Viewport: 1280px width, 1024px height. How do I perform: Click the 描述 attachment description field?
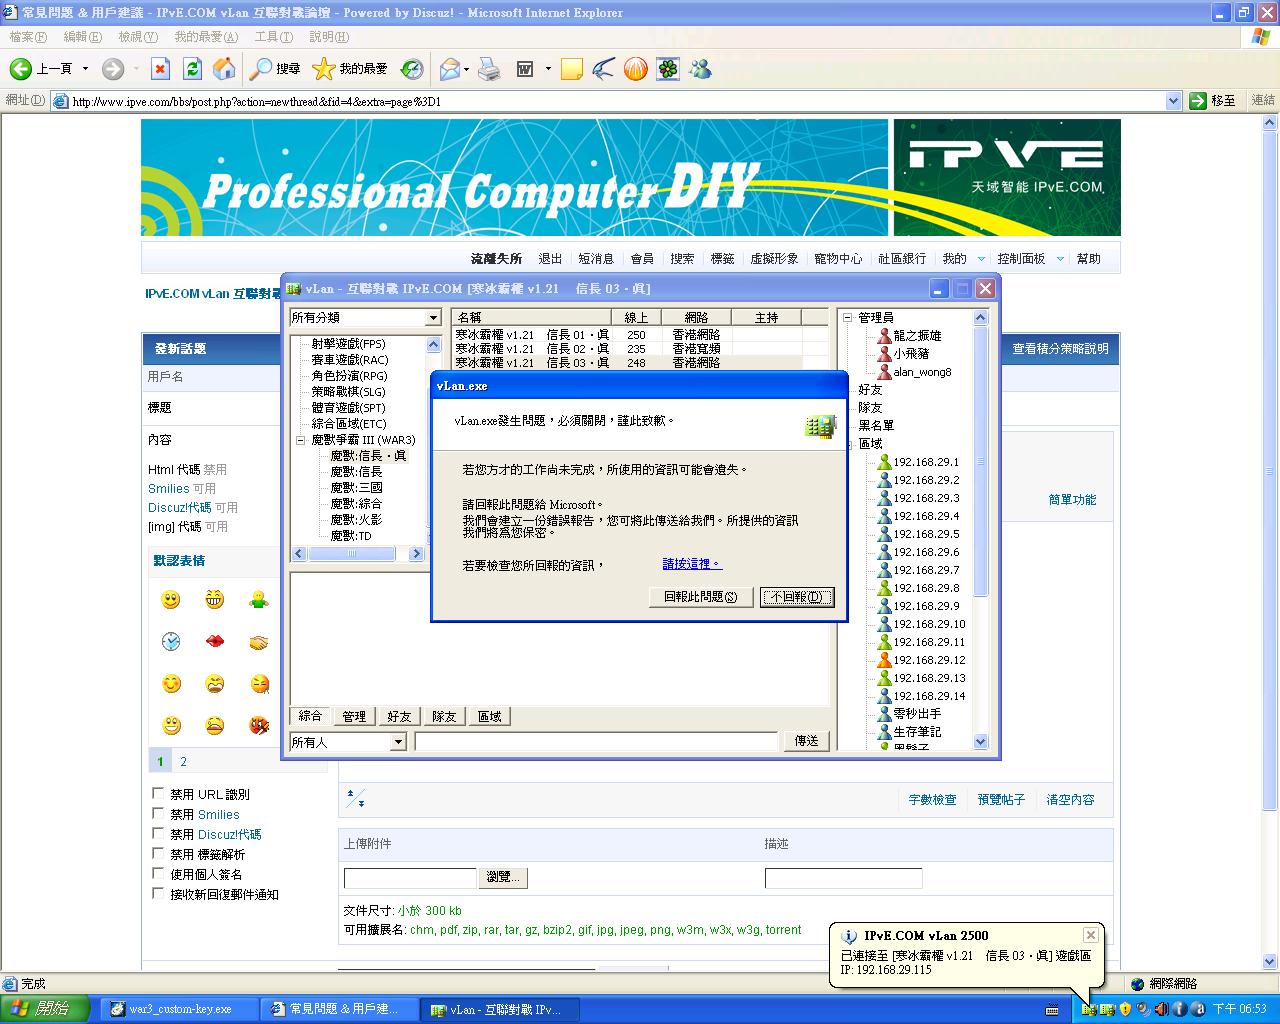843,878
